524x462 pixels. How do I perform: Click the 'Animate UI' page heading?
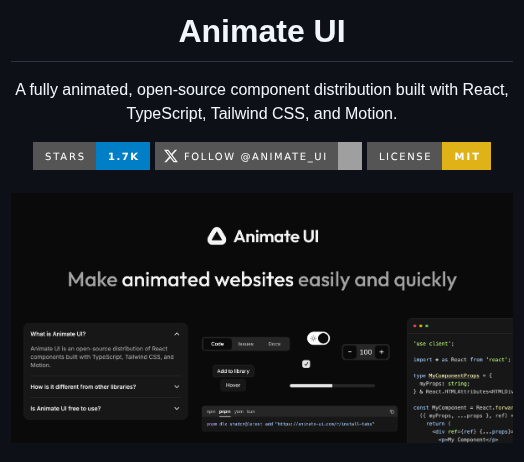point(262,31)
